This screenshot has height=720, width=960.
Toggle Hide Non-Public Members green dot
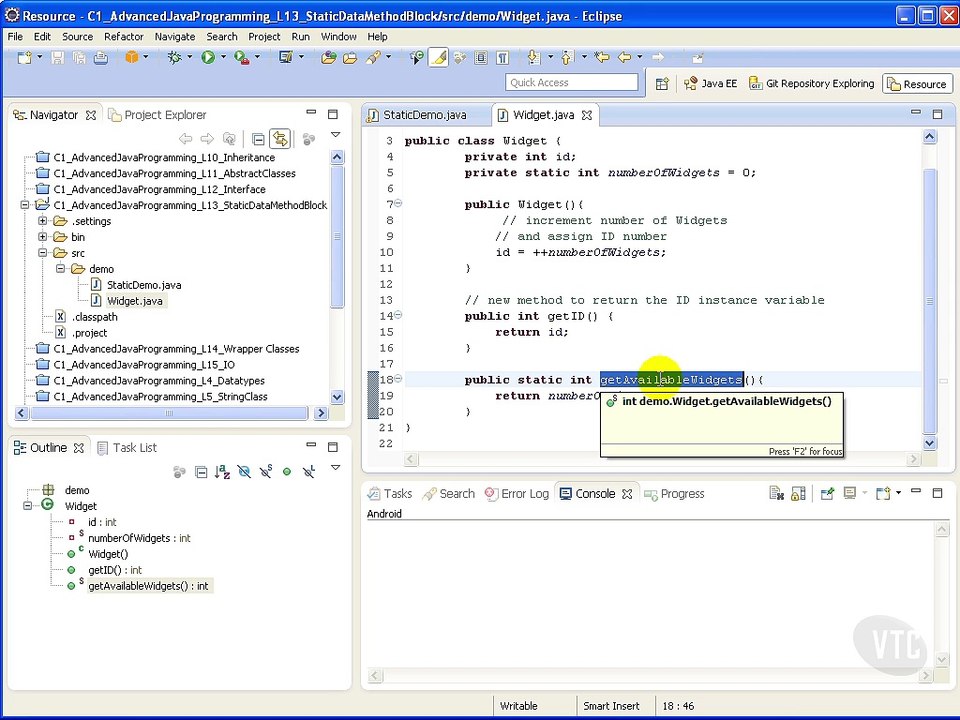coord(287,472)
